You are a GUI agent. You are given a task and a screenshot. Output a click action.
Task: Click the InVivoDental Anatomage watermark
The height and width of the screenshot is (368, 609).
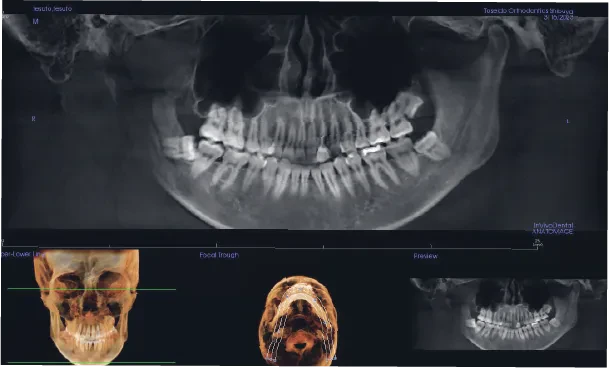coord(553,228)
